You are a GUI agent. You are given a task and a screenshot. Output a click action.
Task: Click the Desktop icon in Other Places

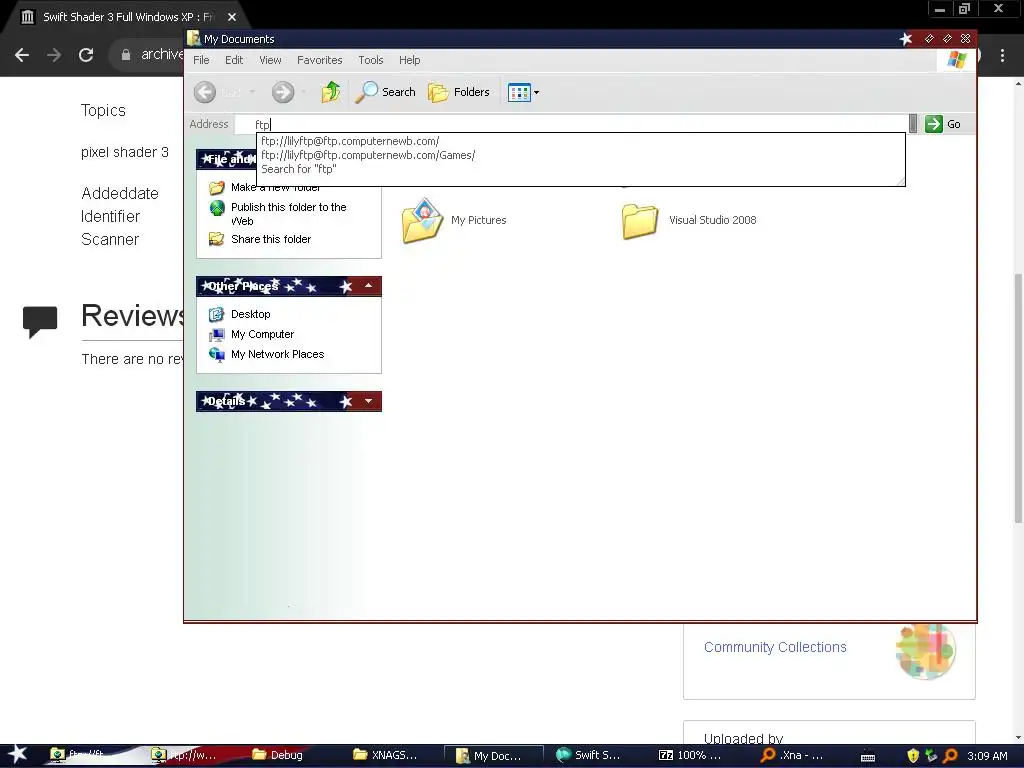coord(216,315)
